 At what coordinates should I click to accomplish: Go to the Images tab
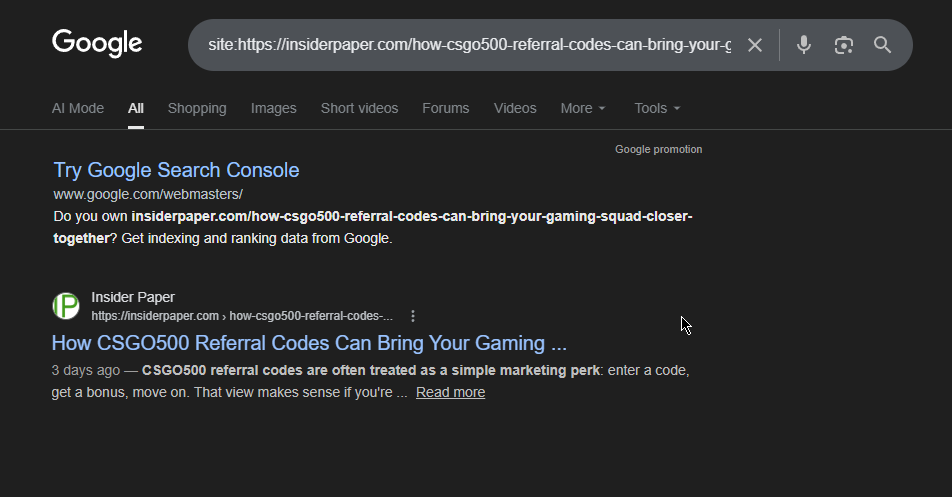click(x=273, y=108)
